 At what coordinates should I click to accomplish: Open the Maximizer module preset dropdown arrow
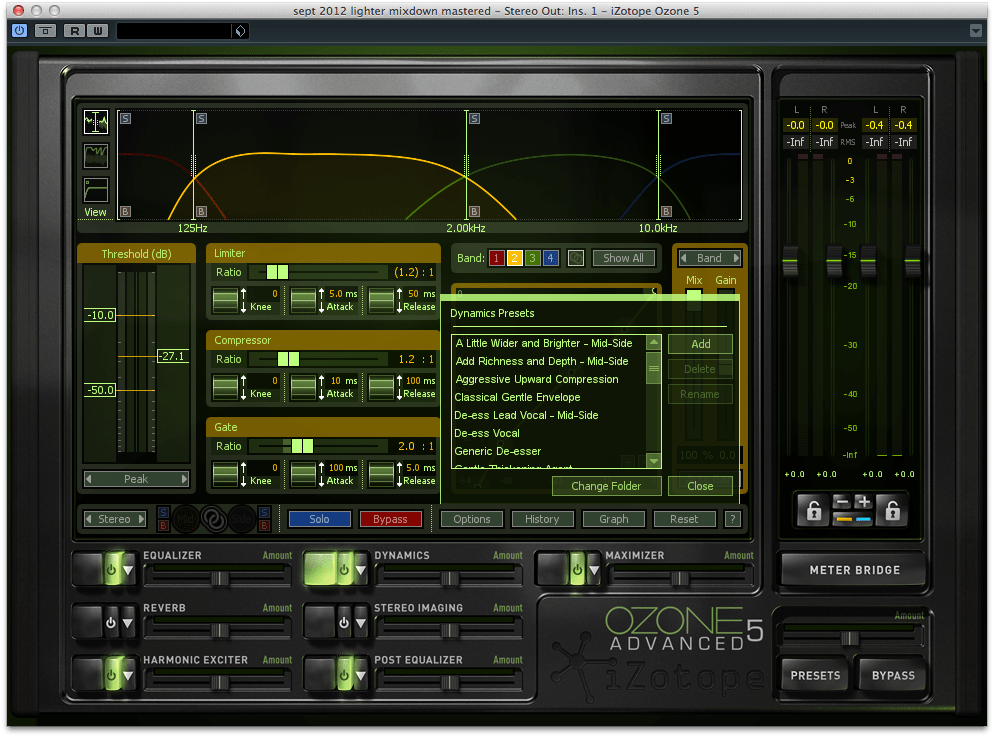[594, 570]
